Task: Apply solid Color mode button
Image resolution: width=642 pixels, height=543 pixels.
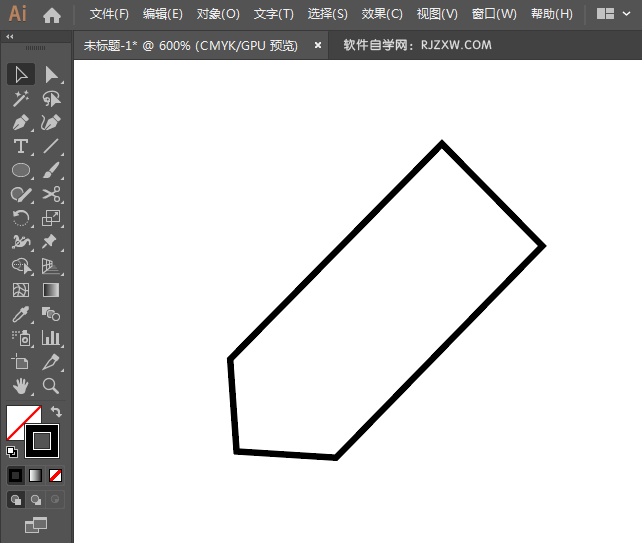Action: coord(16,475)
